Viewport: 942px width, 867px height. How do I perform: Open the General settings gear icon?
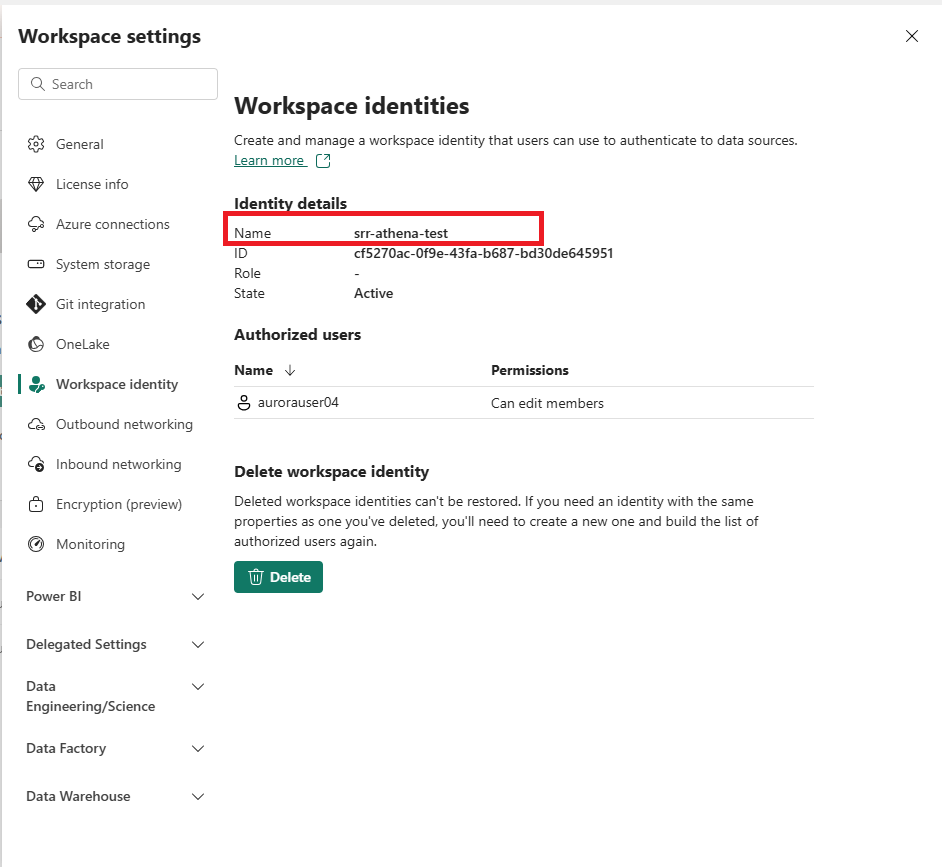37,144
